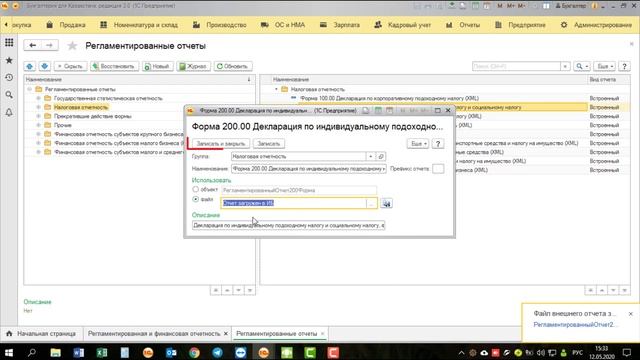This screenshot has height=360, width=640.
Task: Click main search input field
Action: tap(516, 66)
